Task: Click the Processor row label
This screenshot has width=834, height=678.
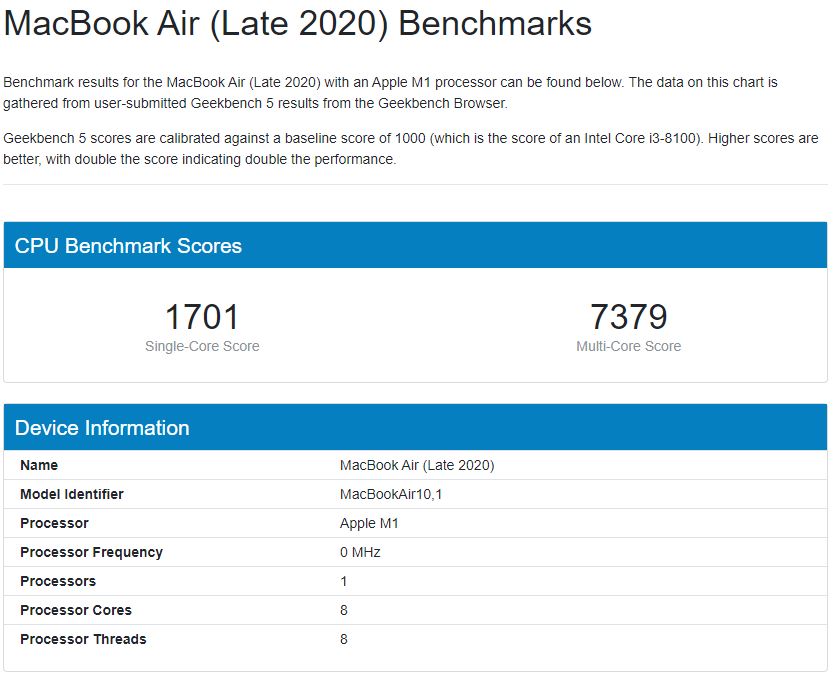Action: point(54,523)
